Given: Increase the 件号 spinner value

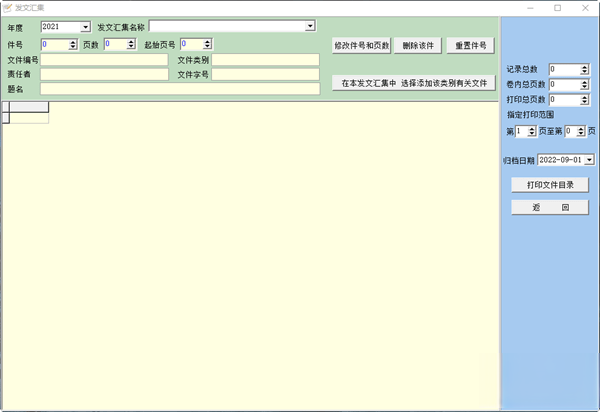Looking at the screenshot, I should [73, 42].
